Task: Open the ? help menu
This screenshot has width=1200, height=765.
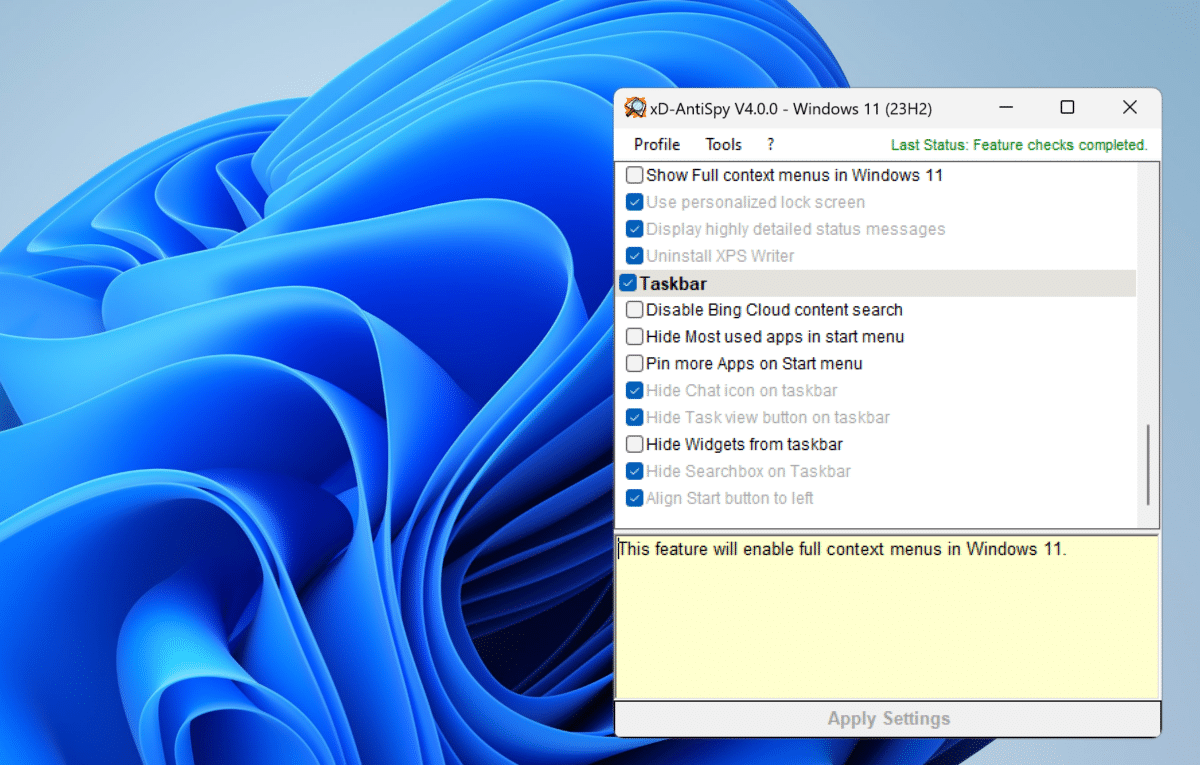Action: coord(770,144)
